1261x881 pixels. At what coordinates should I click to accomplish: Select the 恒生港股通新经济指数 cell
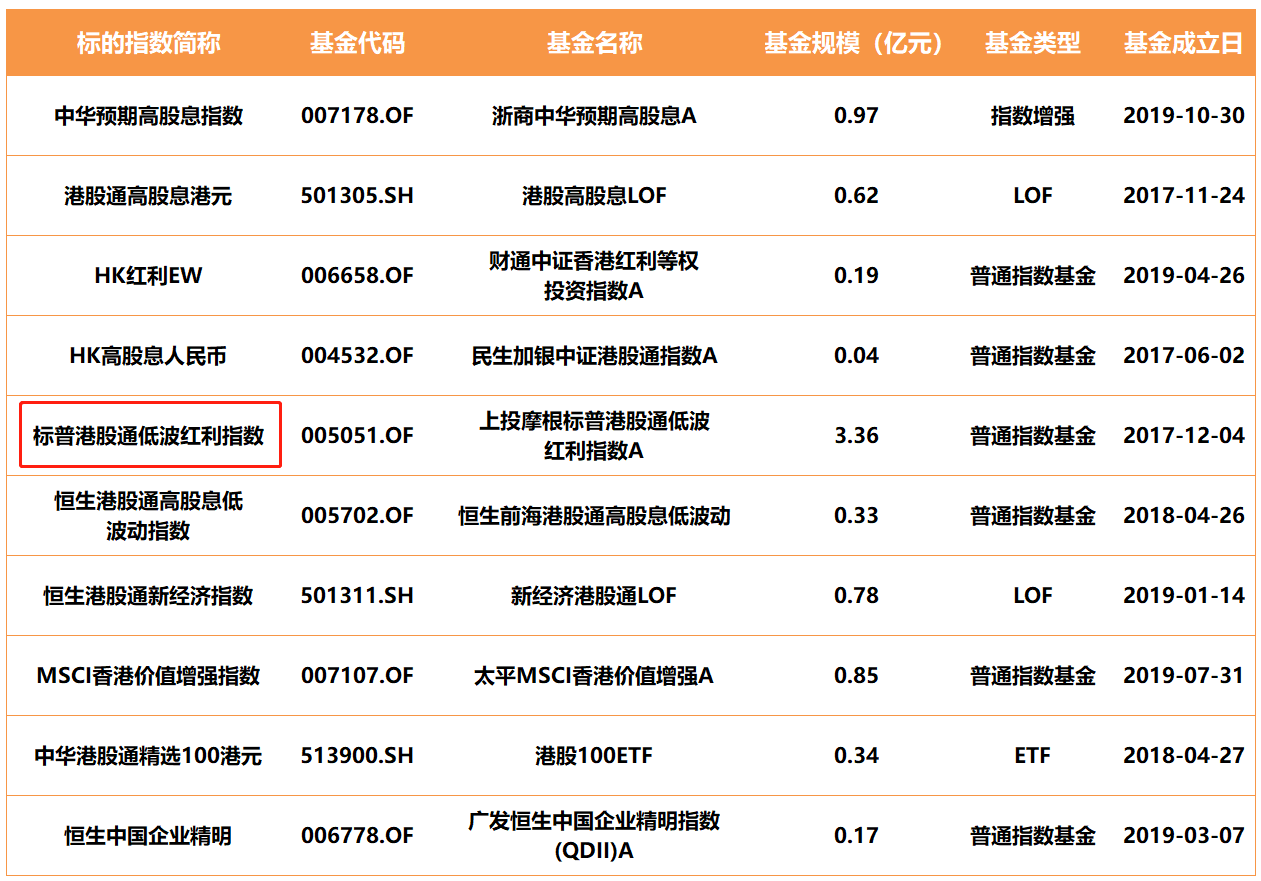149,596
